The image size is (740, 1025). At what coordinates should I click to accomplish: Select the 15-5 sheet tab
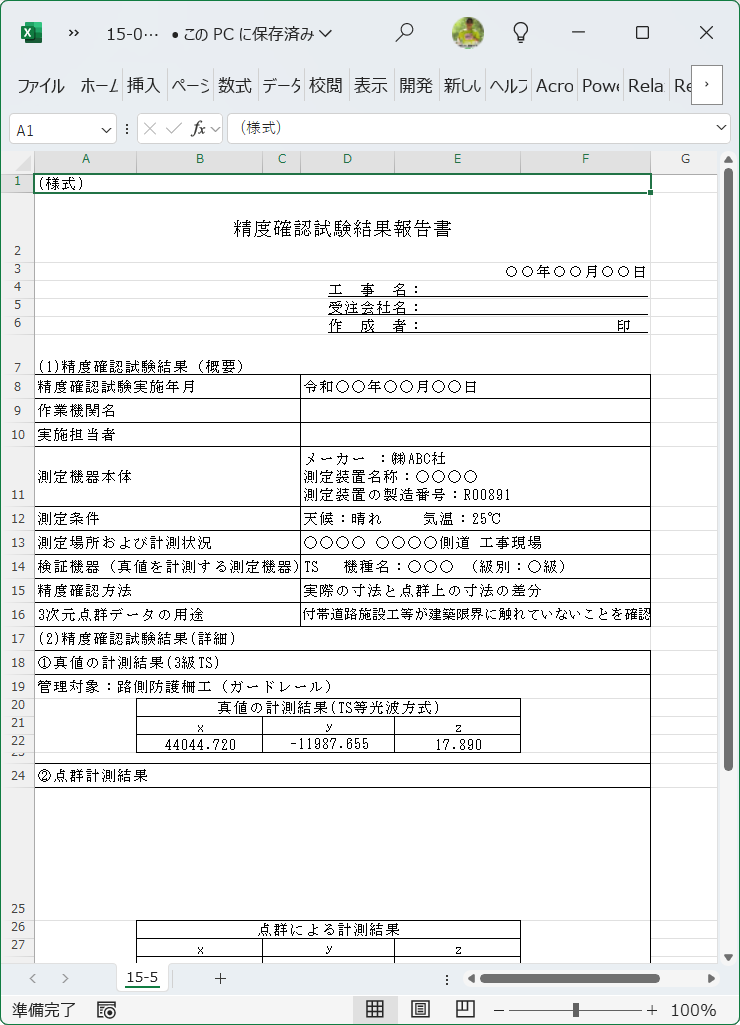click(x=142, y=978)
